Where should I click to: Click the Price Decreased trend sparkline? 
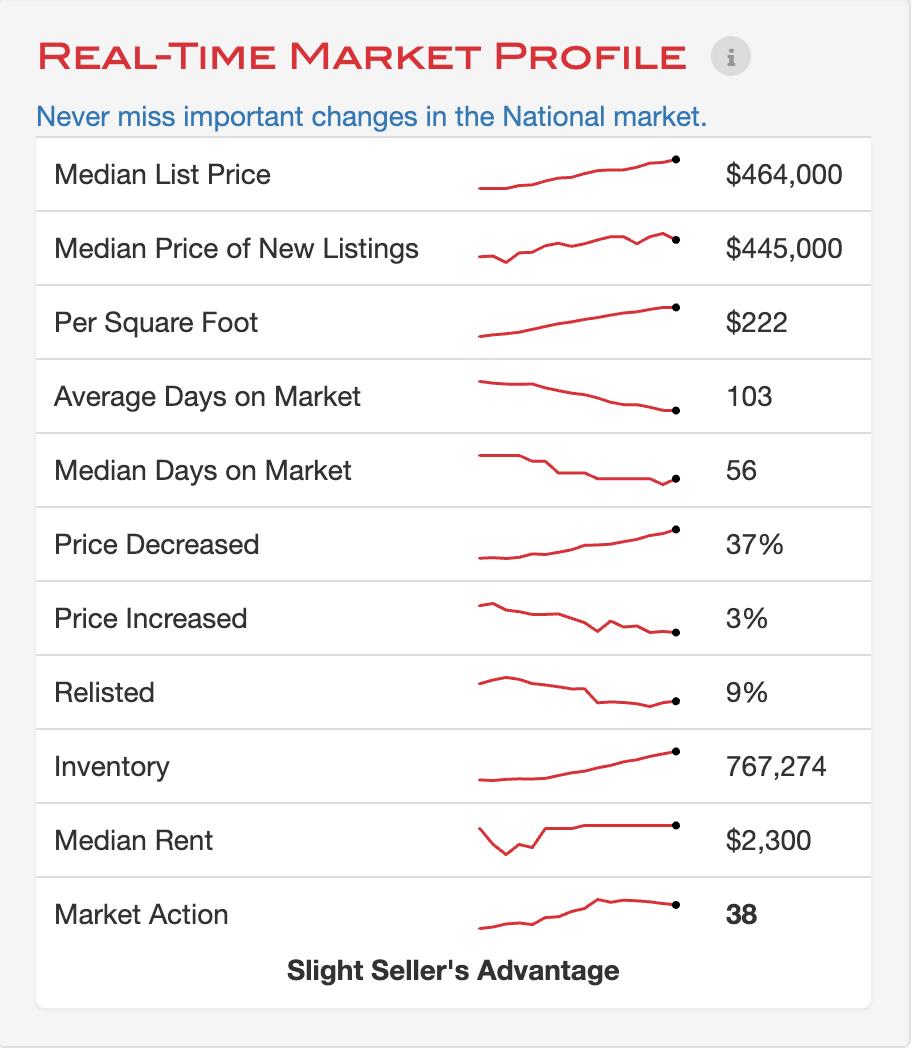578,544
